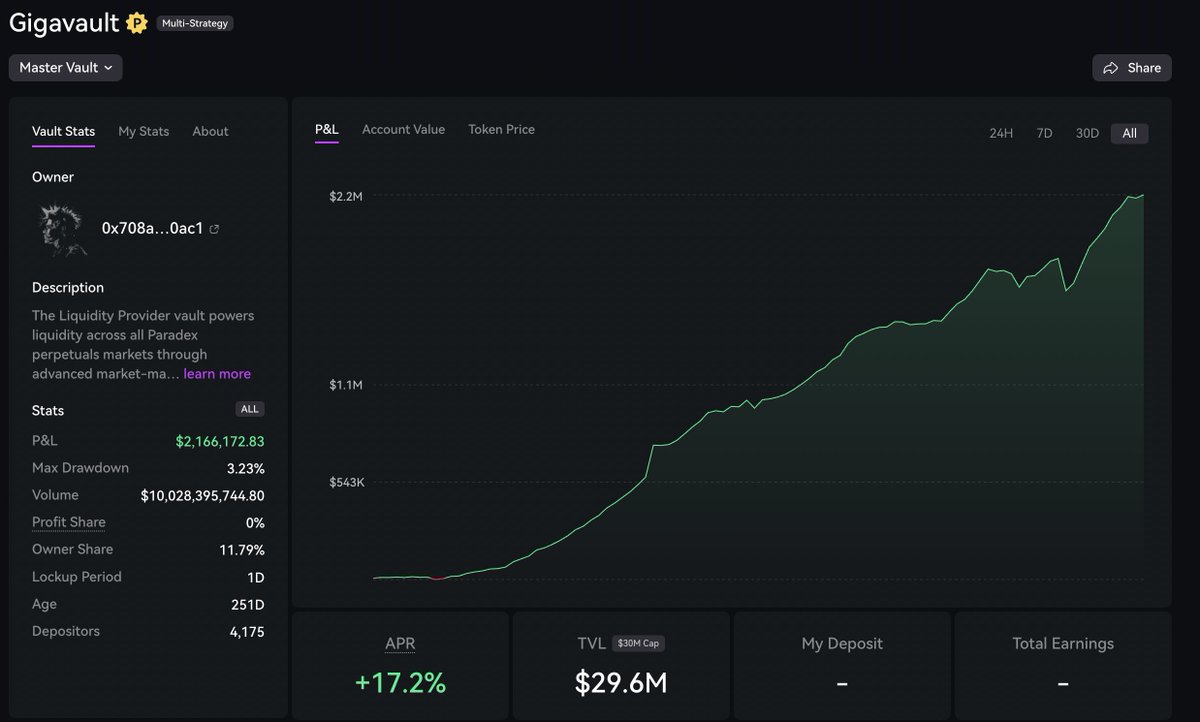Click the Owner Share value 11.79%
Viewport: 1200px width, 722px height.
click(242, 550)
